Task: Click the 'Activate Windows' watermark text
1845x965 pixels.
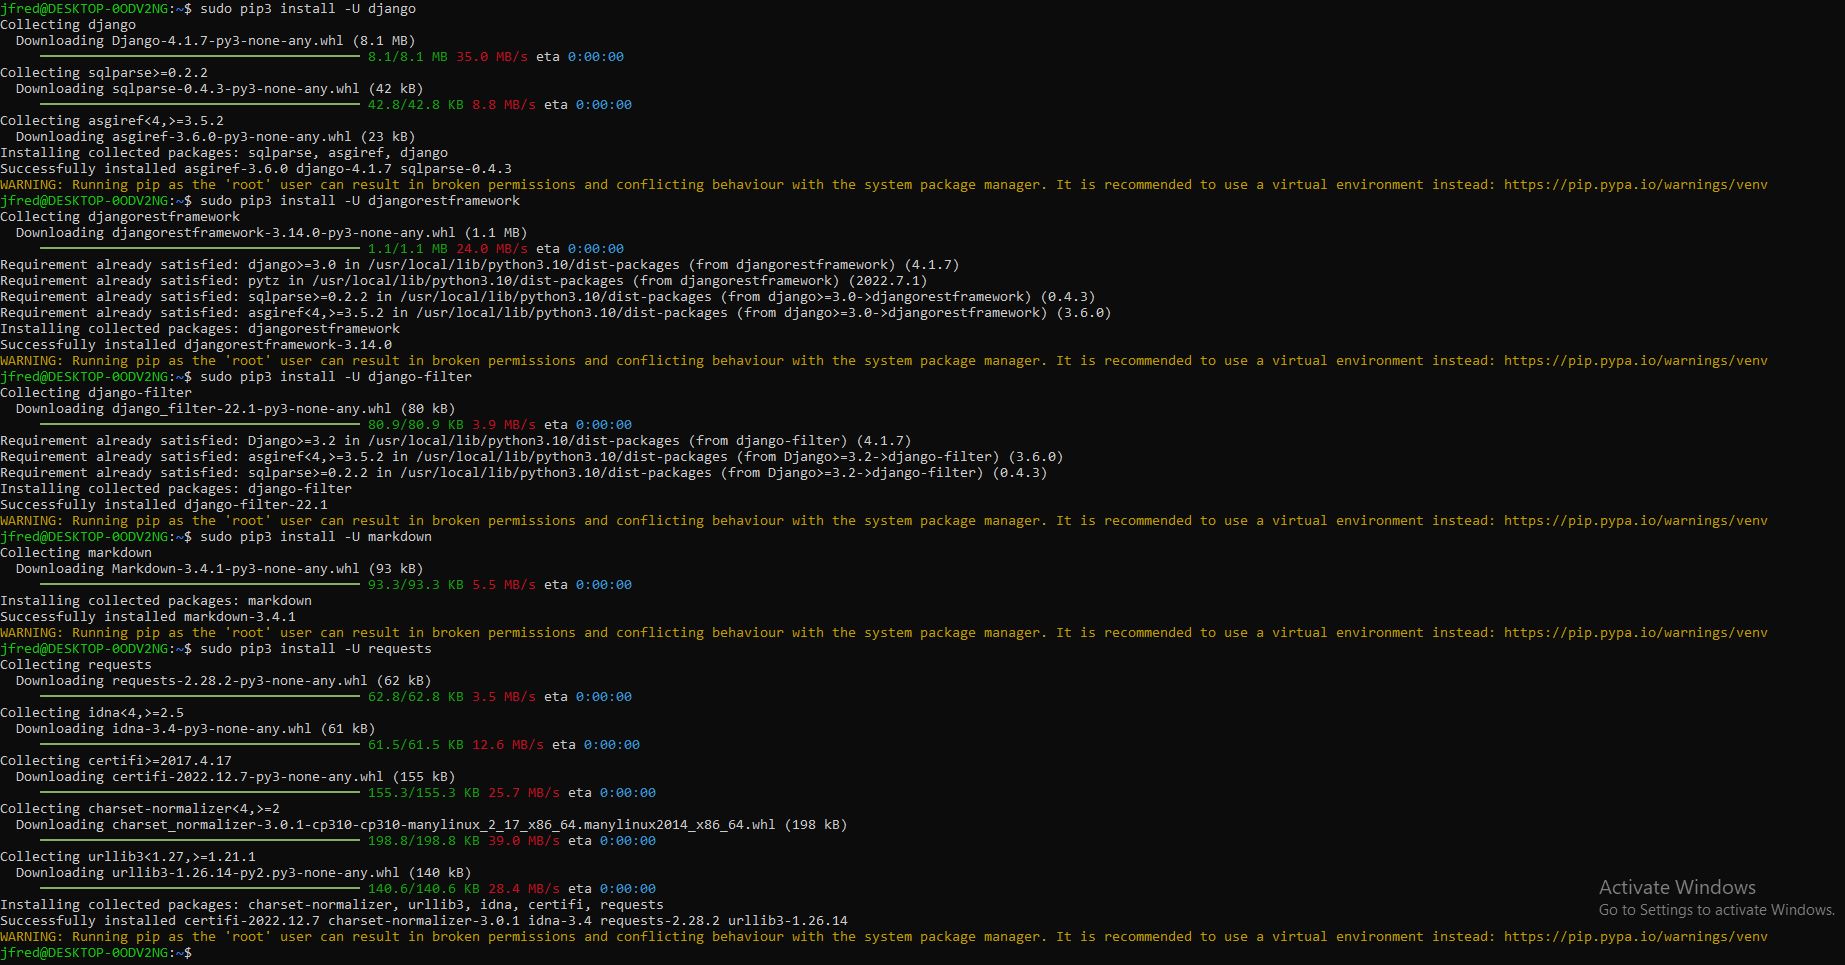Action: [1675, 887]
